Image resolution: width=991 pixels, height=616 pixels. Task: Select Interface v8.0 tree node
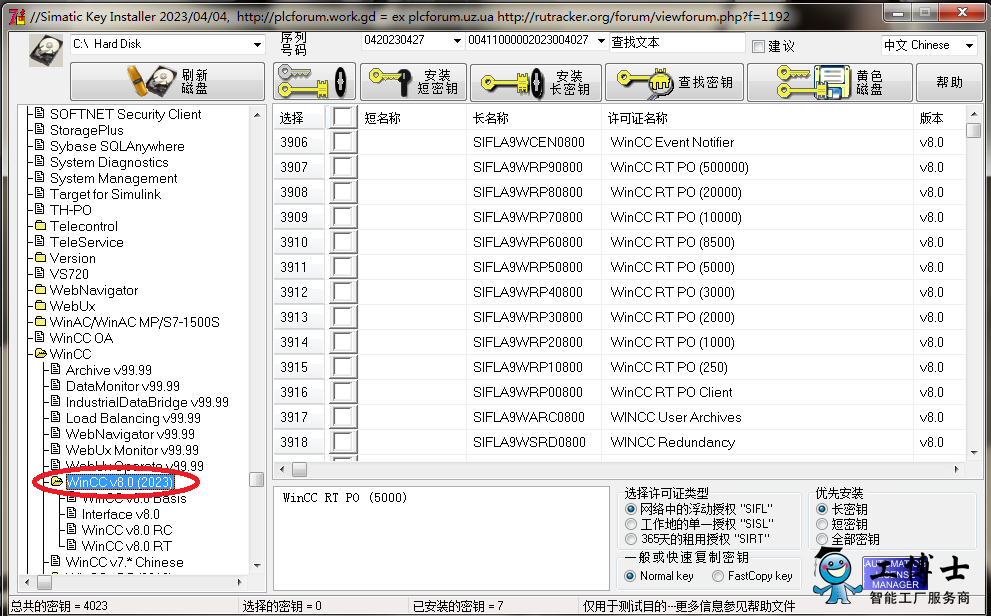click(121, 514)
